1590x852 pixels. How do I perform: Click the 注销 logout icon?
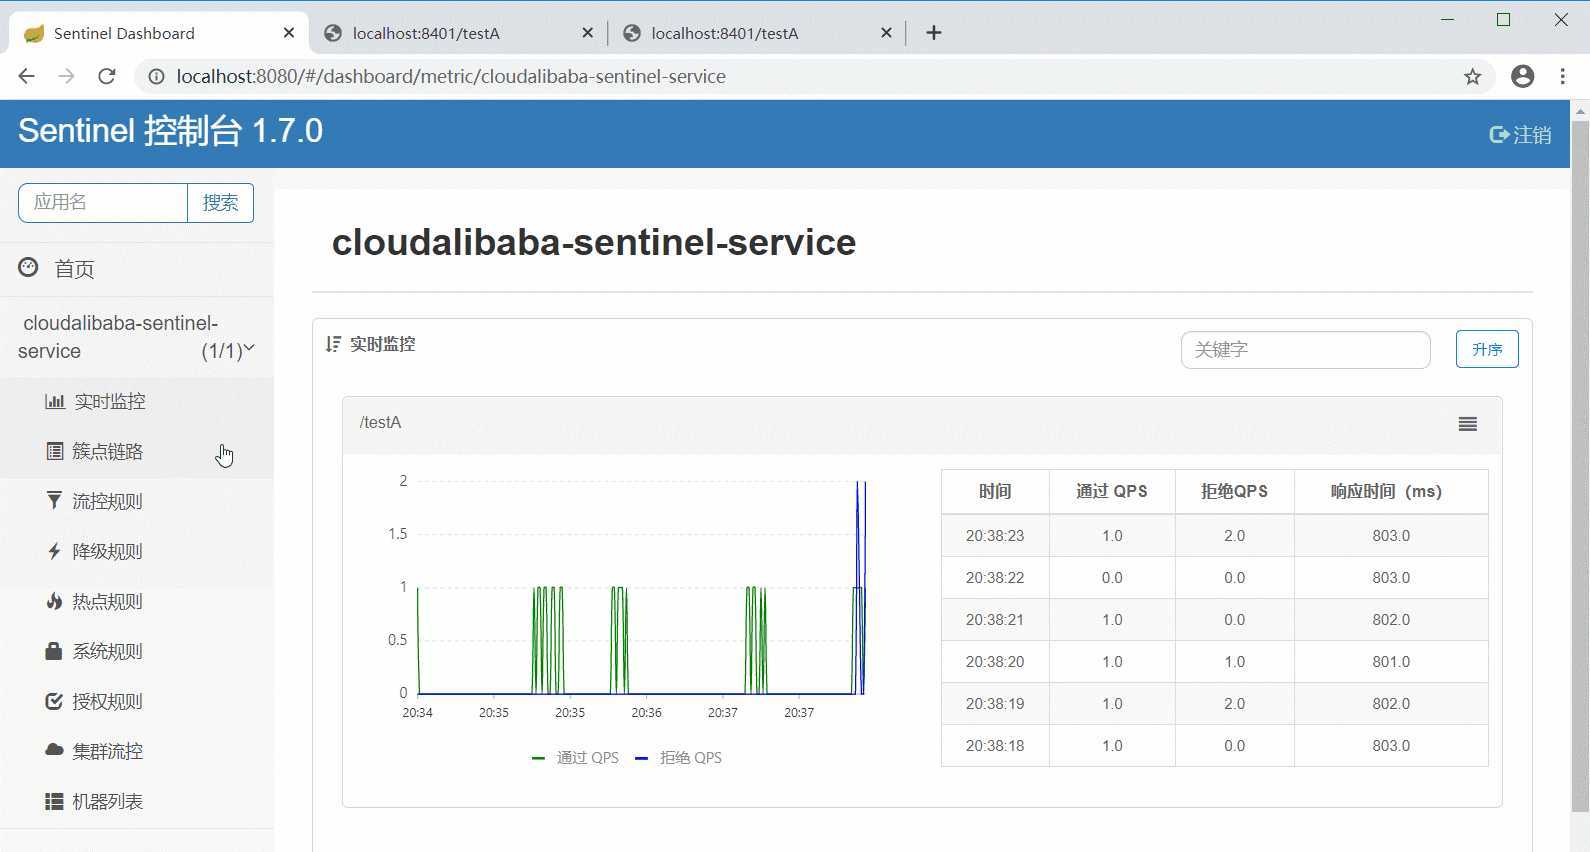[1499, 134]
